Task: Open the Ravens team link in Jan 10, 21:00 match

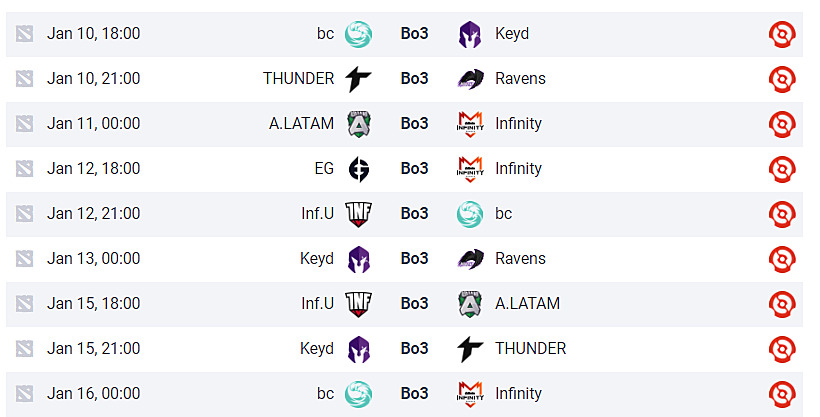Action: click(x=520, y=79)
